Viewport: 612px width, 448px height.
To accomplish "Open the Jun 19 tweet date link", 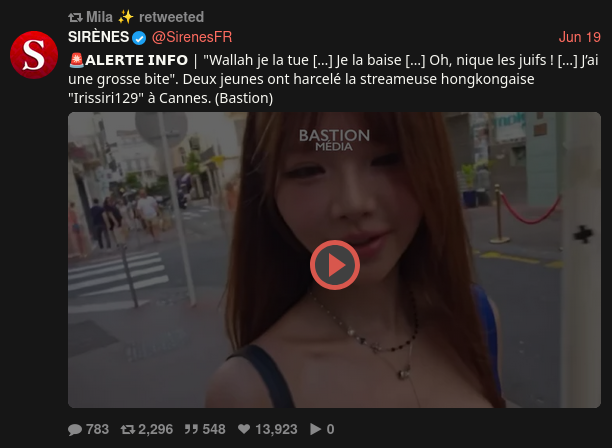I will pyautogui.click(x=580, y=37).
